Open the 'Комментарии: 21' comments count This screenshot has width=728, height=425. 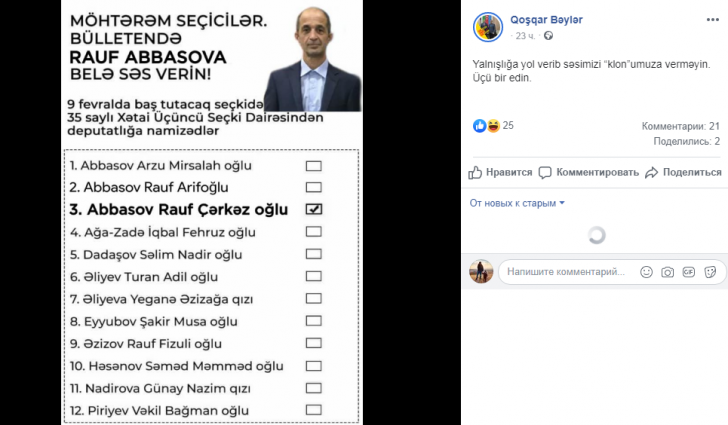[x=680, y=126]
